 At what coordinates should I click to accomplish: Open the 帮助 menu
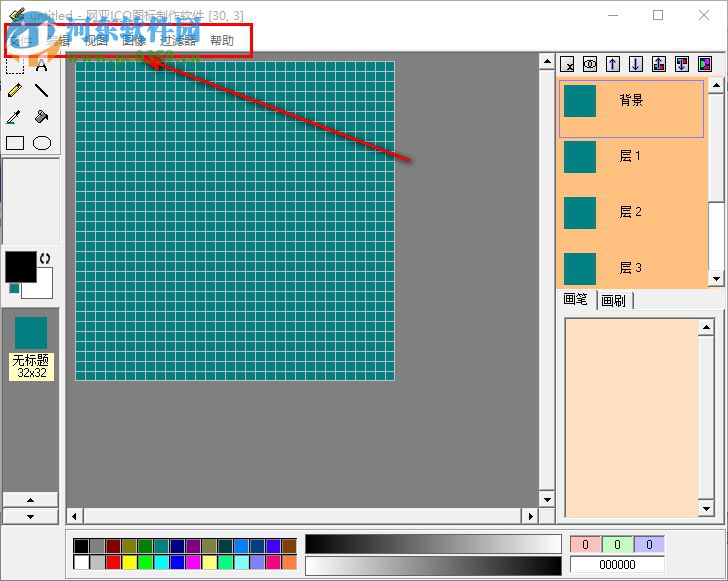(222, 40)
